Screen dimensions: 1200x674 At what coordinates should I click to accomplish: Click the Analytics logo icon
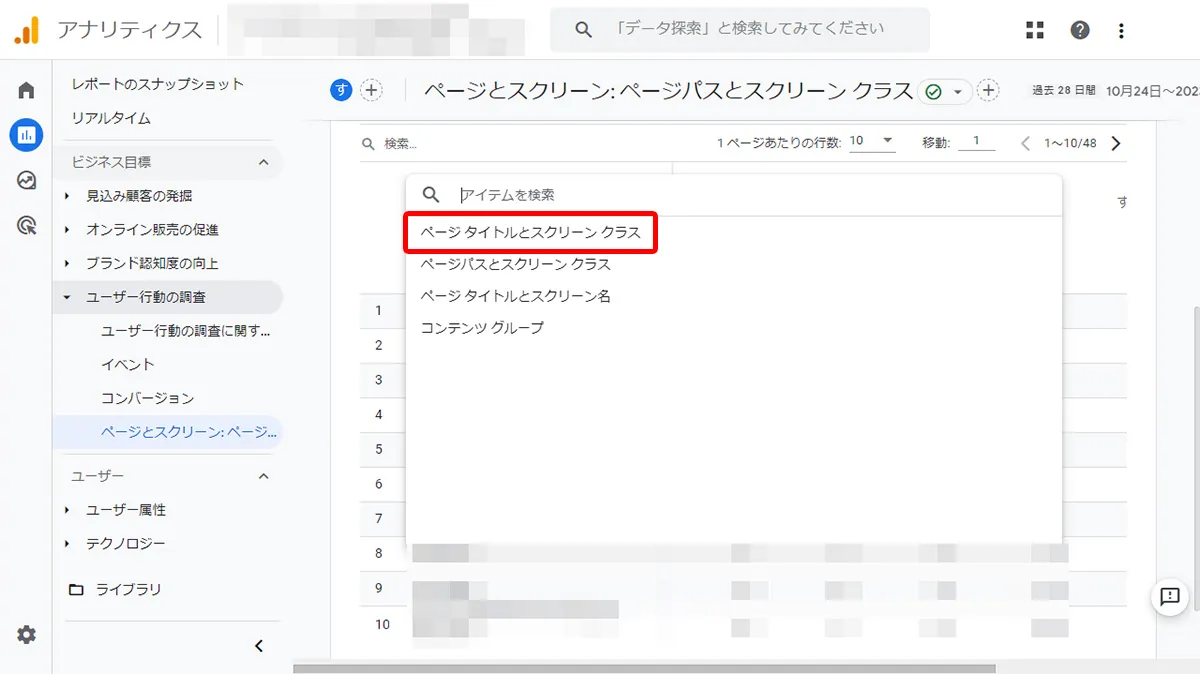pyautogui.click(x=27, y=29)
